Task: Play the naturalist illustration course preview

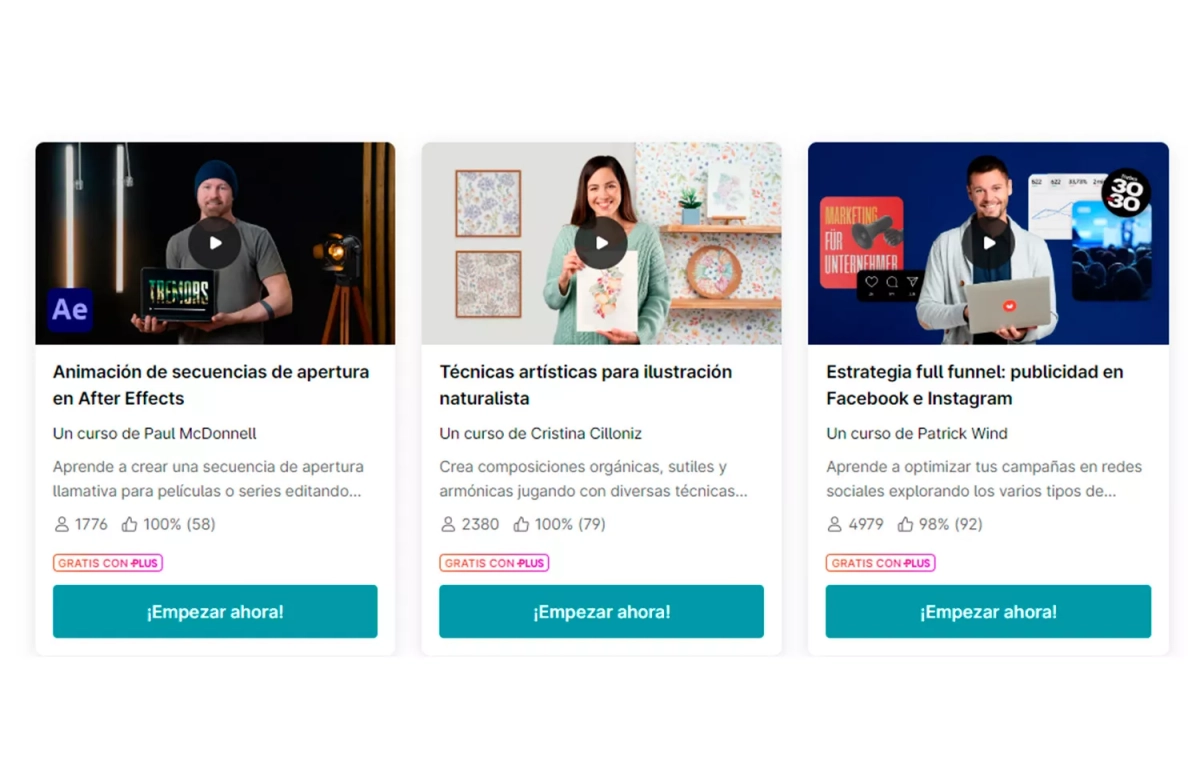Action: point(601,243)
